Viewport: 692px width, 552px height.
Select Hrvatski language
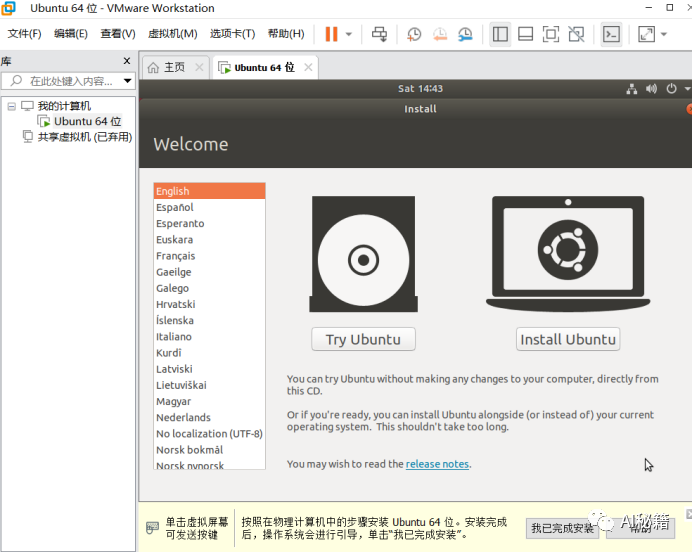pos(210,304)
